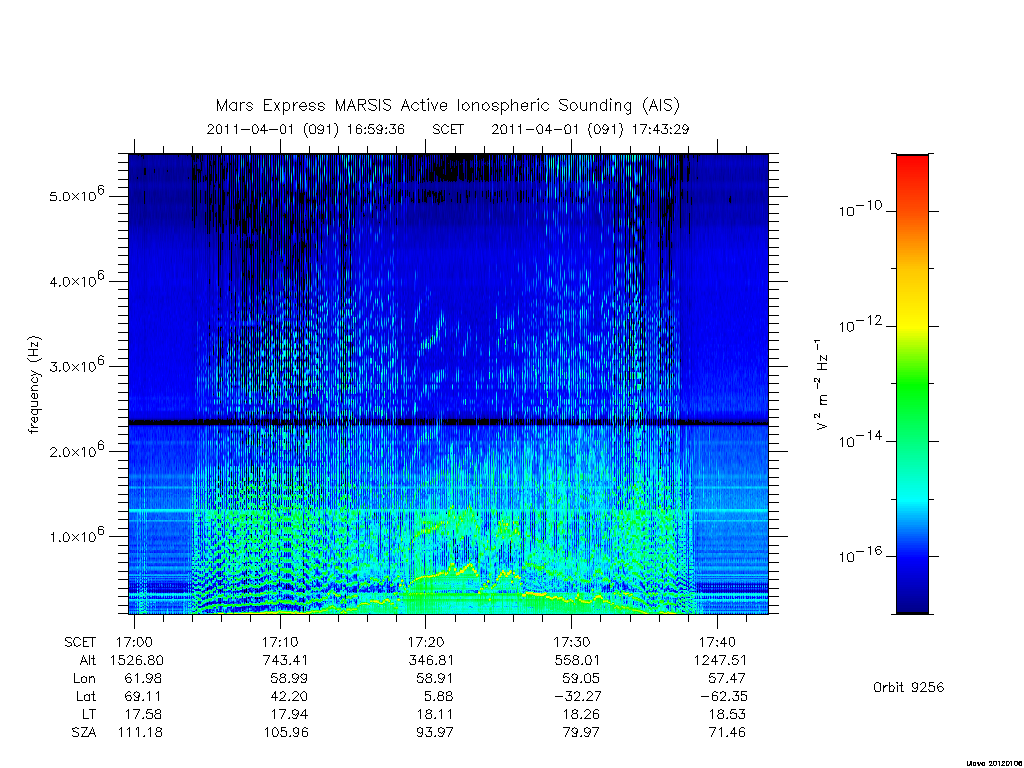Click the small version stamp in the bottom-right corner

995,763
